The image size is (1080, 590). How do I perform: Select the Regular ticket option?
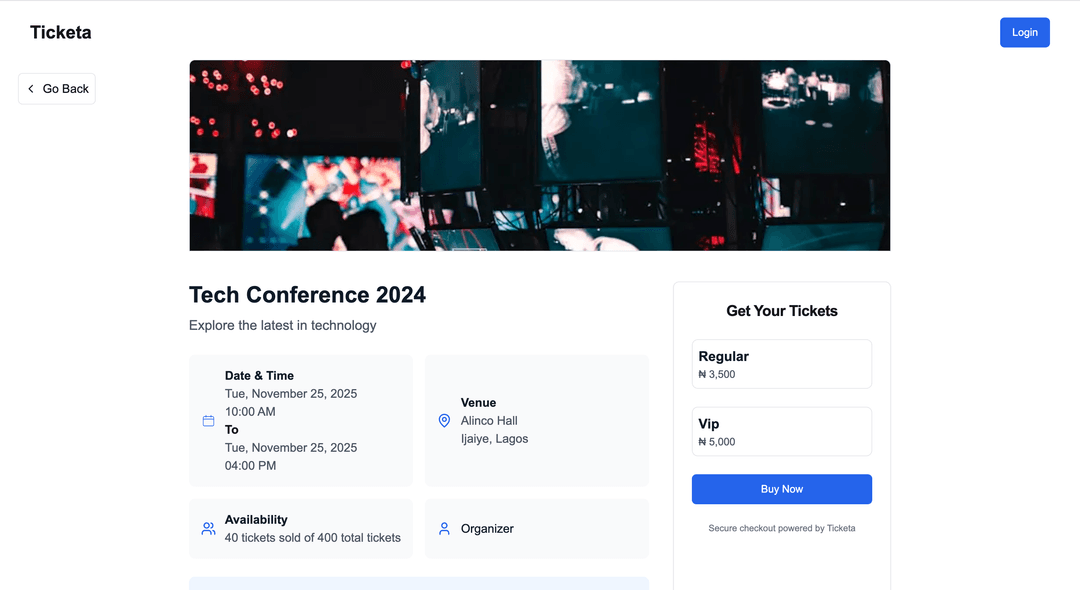point(781,364)
